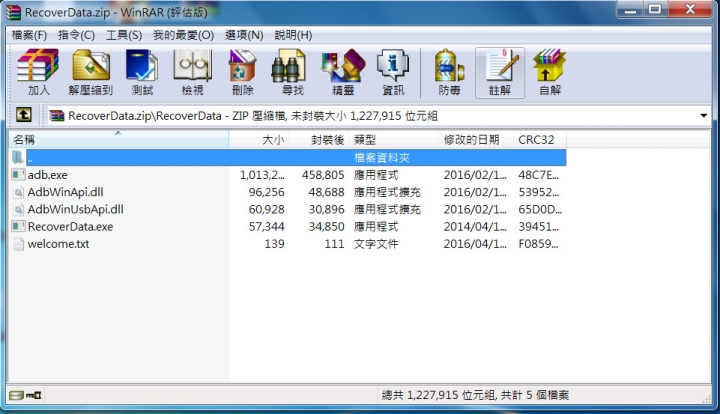Click the size value 57,344
Viewport: 720px width, 414px height.
pyautogui.click(x=266, y=227)
